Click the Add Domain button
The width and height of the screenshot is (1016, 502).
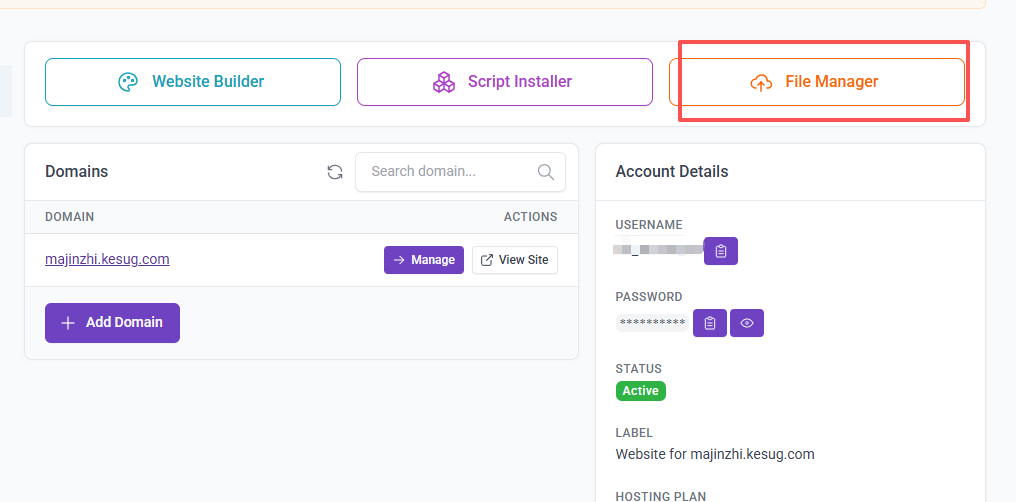point(112,323)
